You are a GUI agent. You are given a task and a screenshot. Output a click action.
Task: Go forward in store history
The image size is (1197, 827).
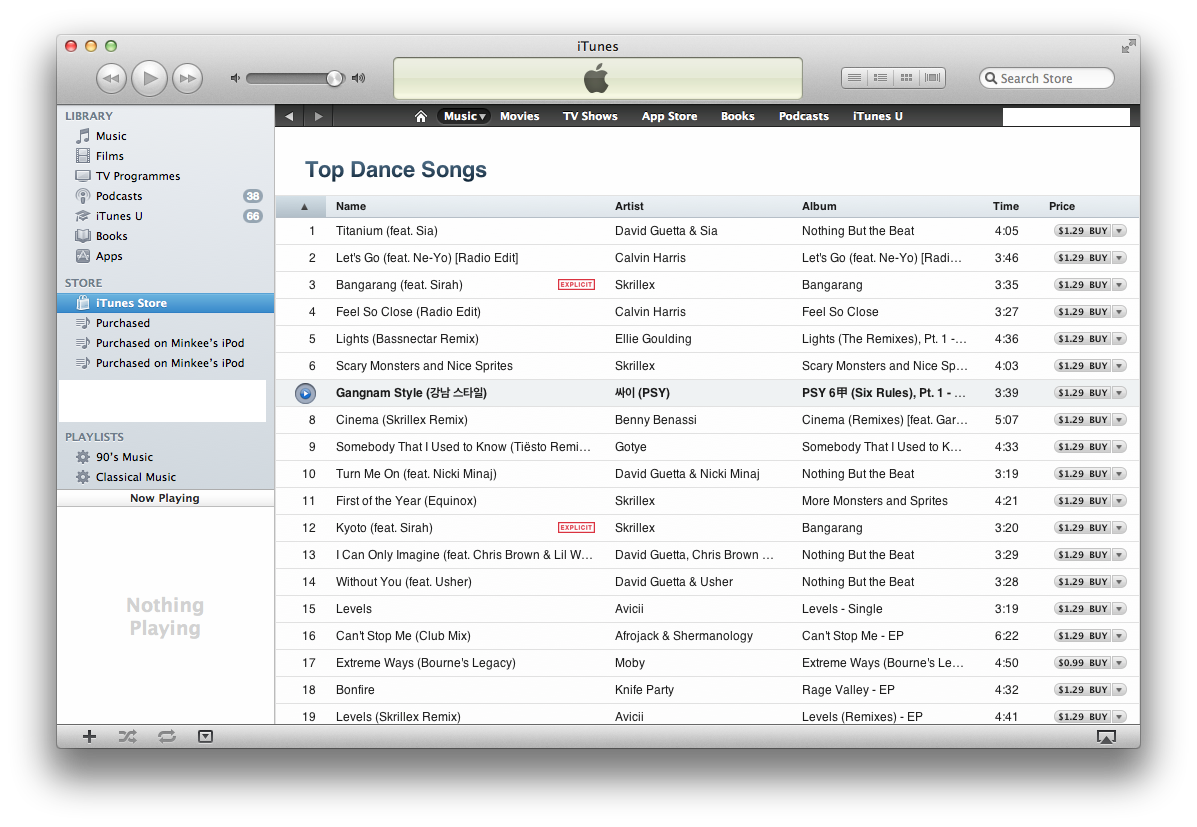pos(318,116)
